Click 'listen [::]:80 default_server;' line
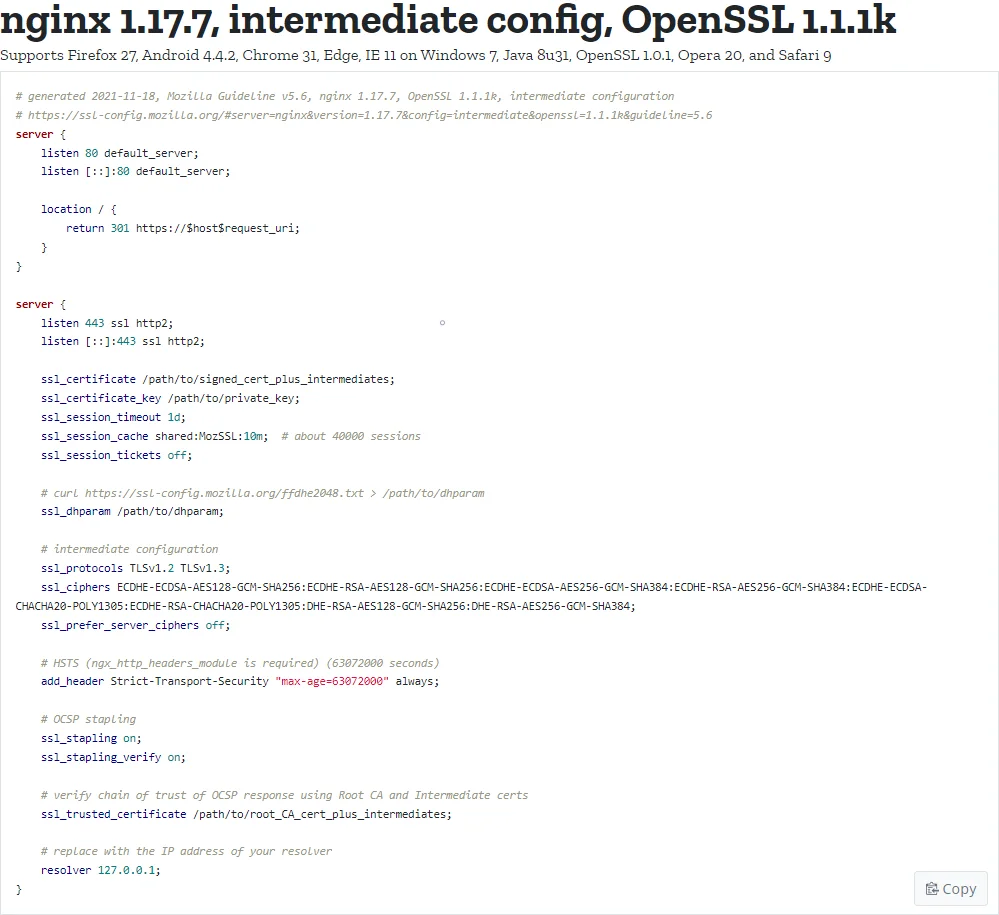Screen dimensions: 999x915 pyautogui.click(x=136, y=171)
